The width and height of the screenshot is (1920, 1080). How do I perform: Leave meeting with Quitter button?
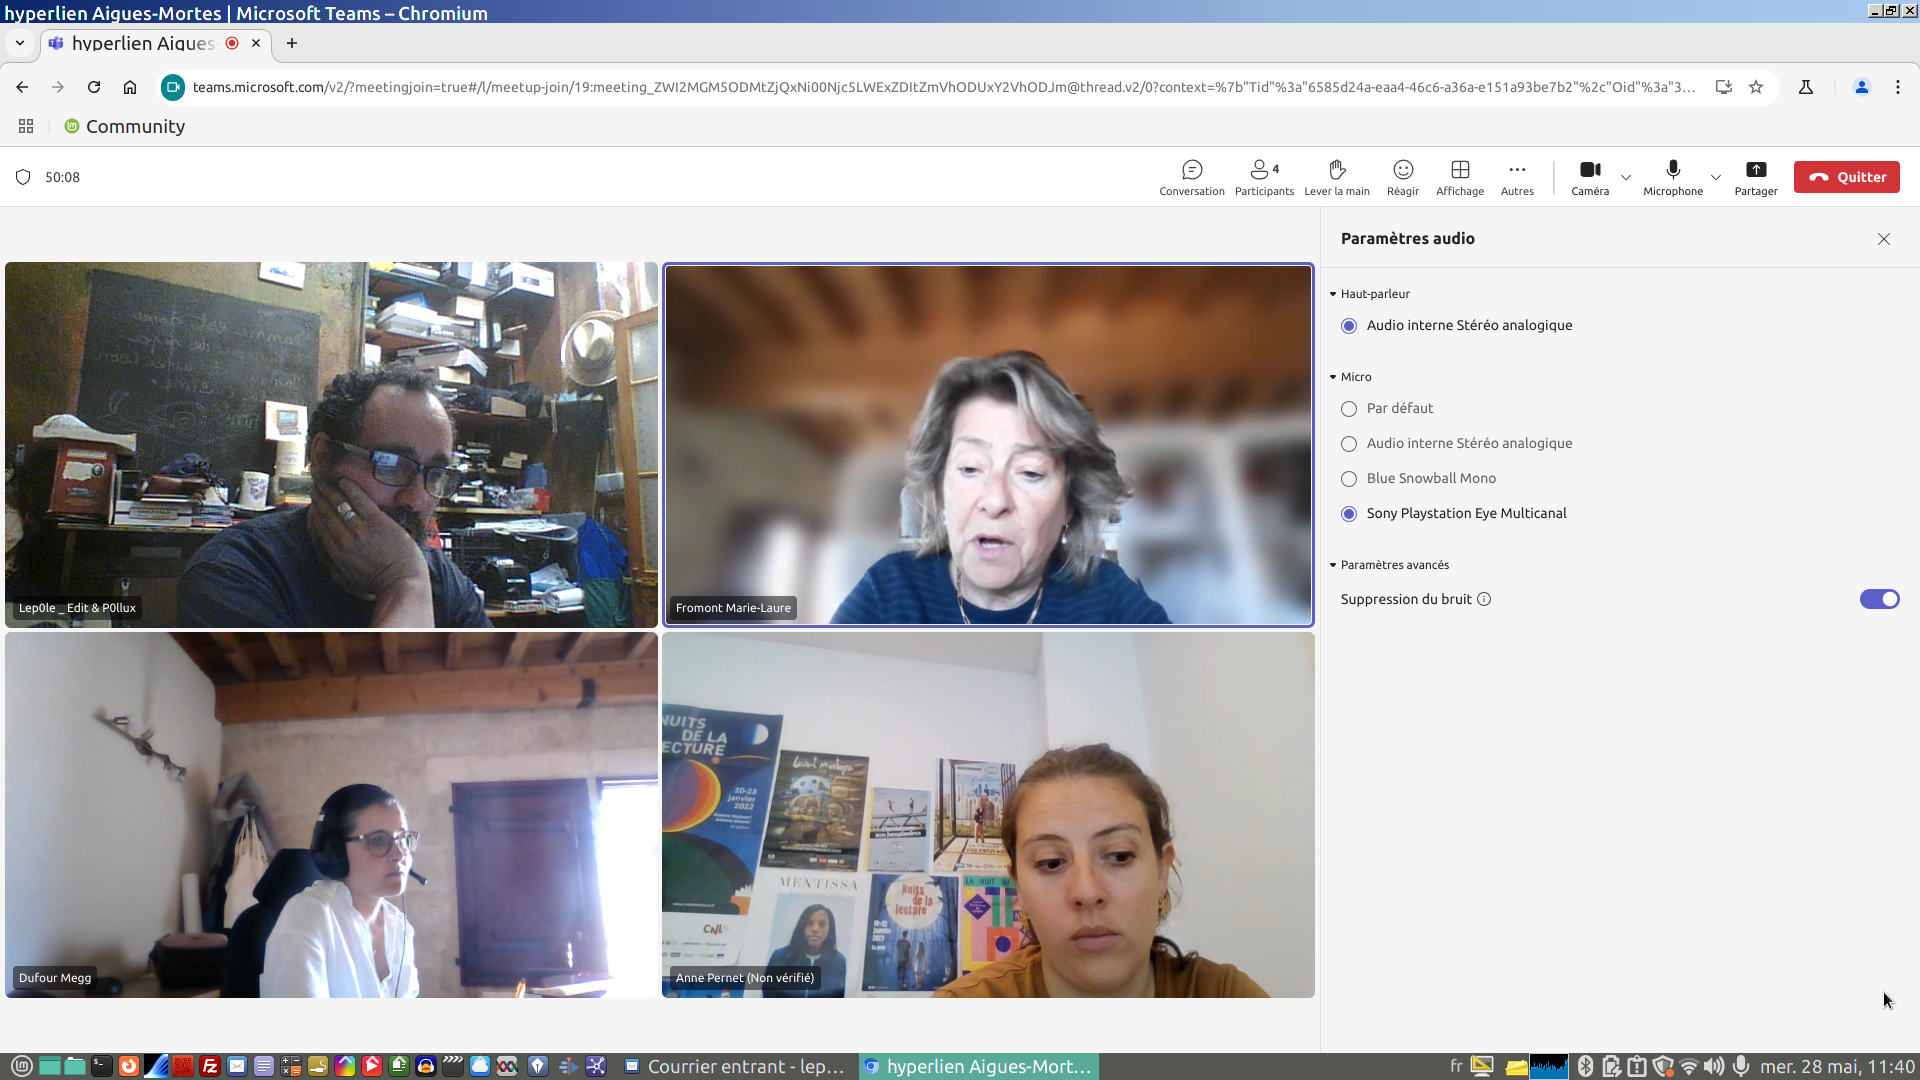[1846, 177]
